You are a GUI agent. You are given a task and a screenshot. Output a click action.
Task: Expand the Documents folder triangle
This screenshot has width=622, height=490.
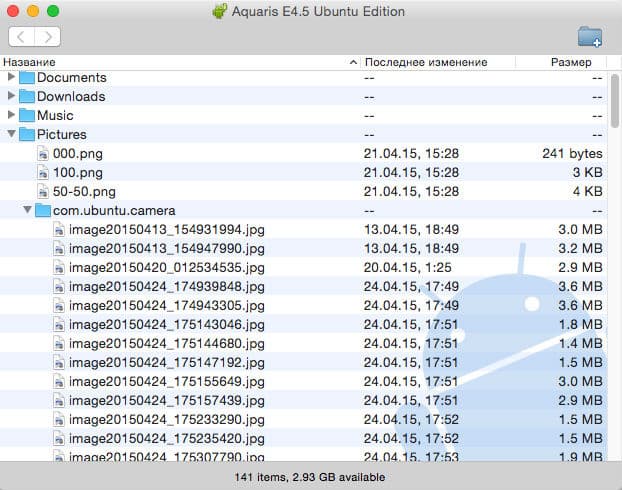pos(11,77)
